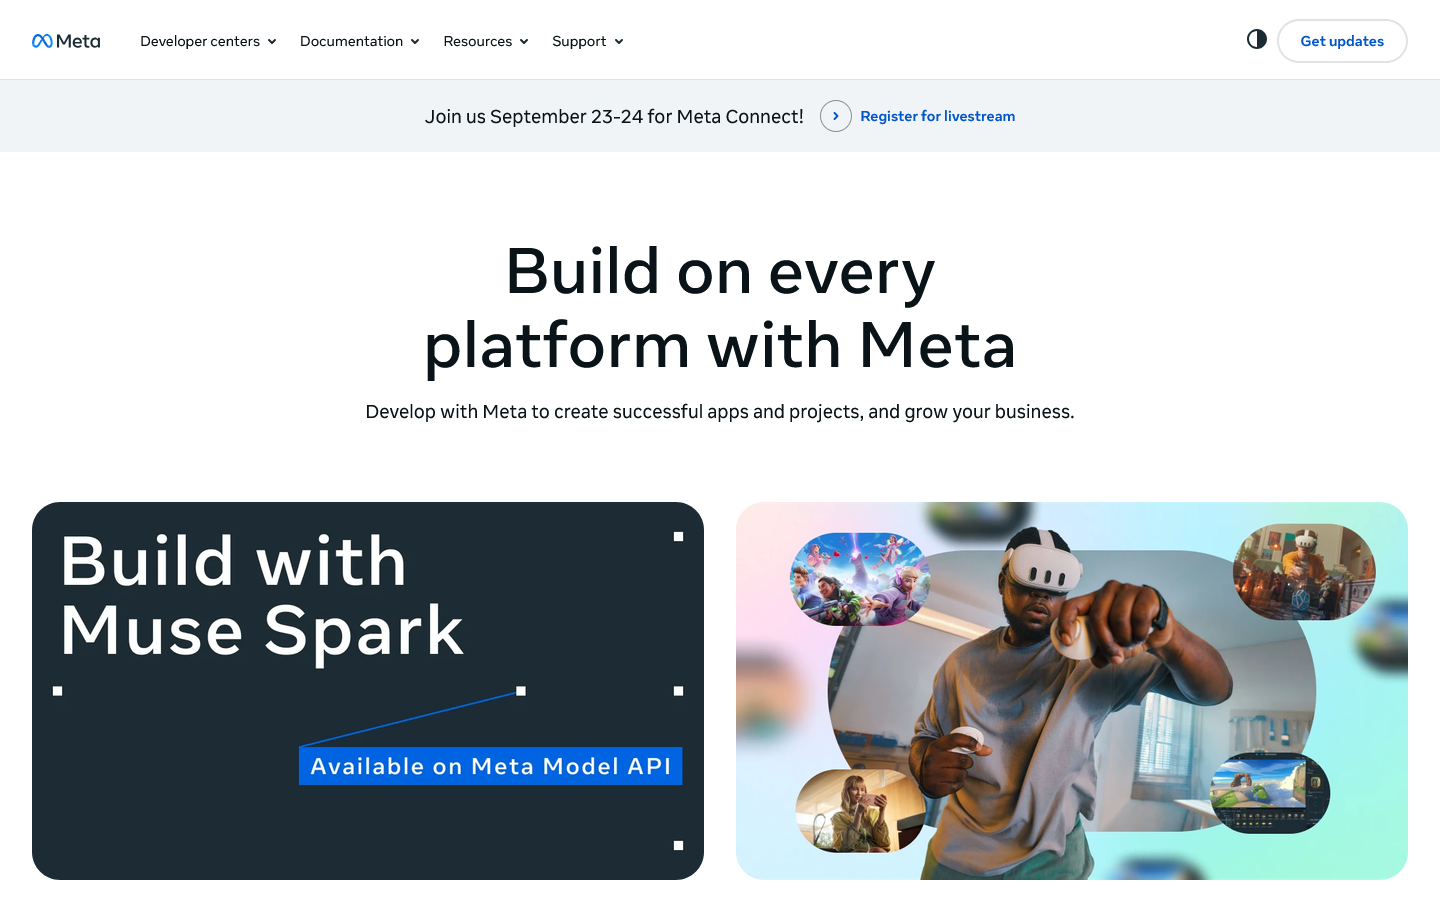Click the Get updates button

click(1342, 41)
